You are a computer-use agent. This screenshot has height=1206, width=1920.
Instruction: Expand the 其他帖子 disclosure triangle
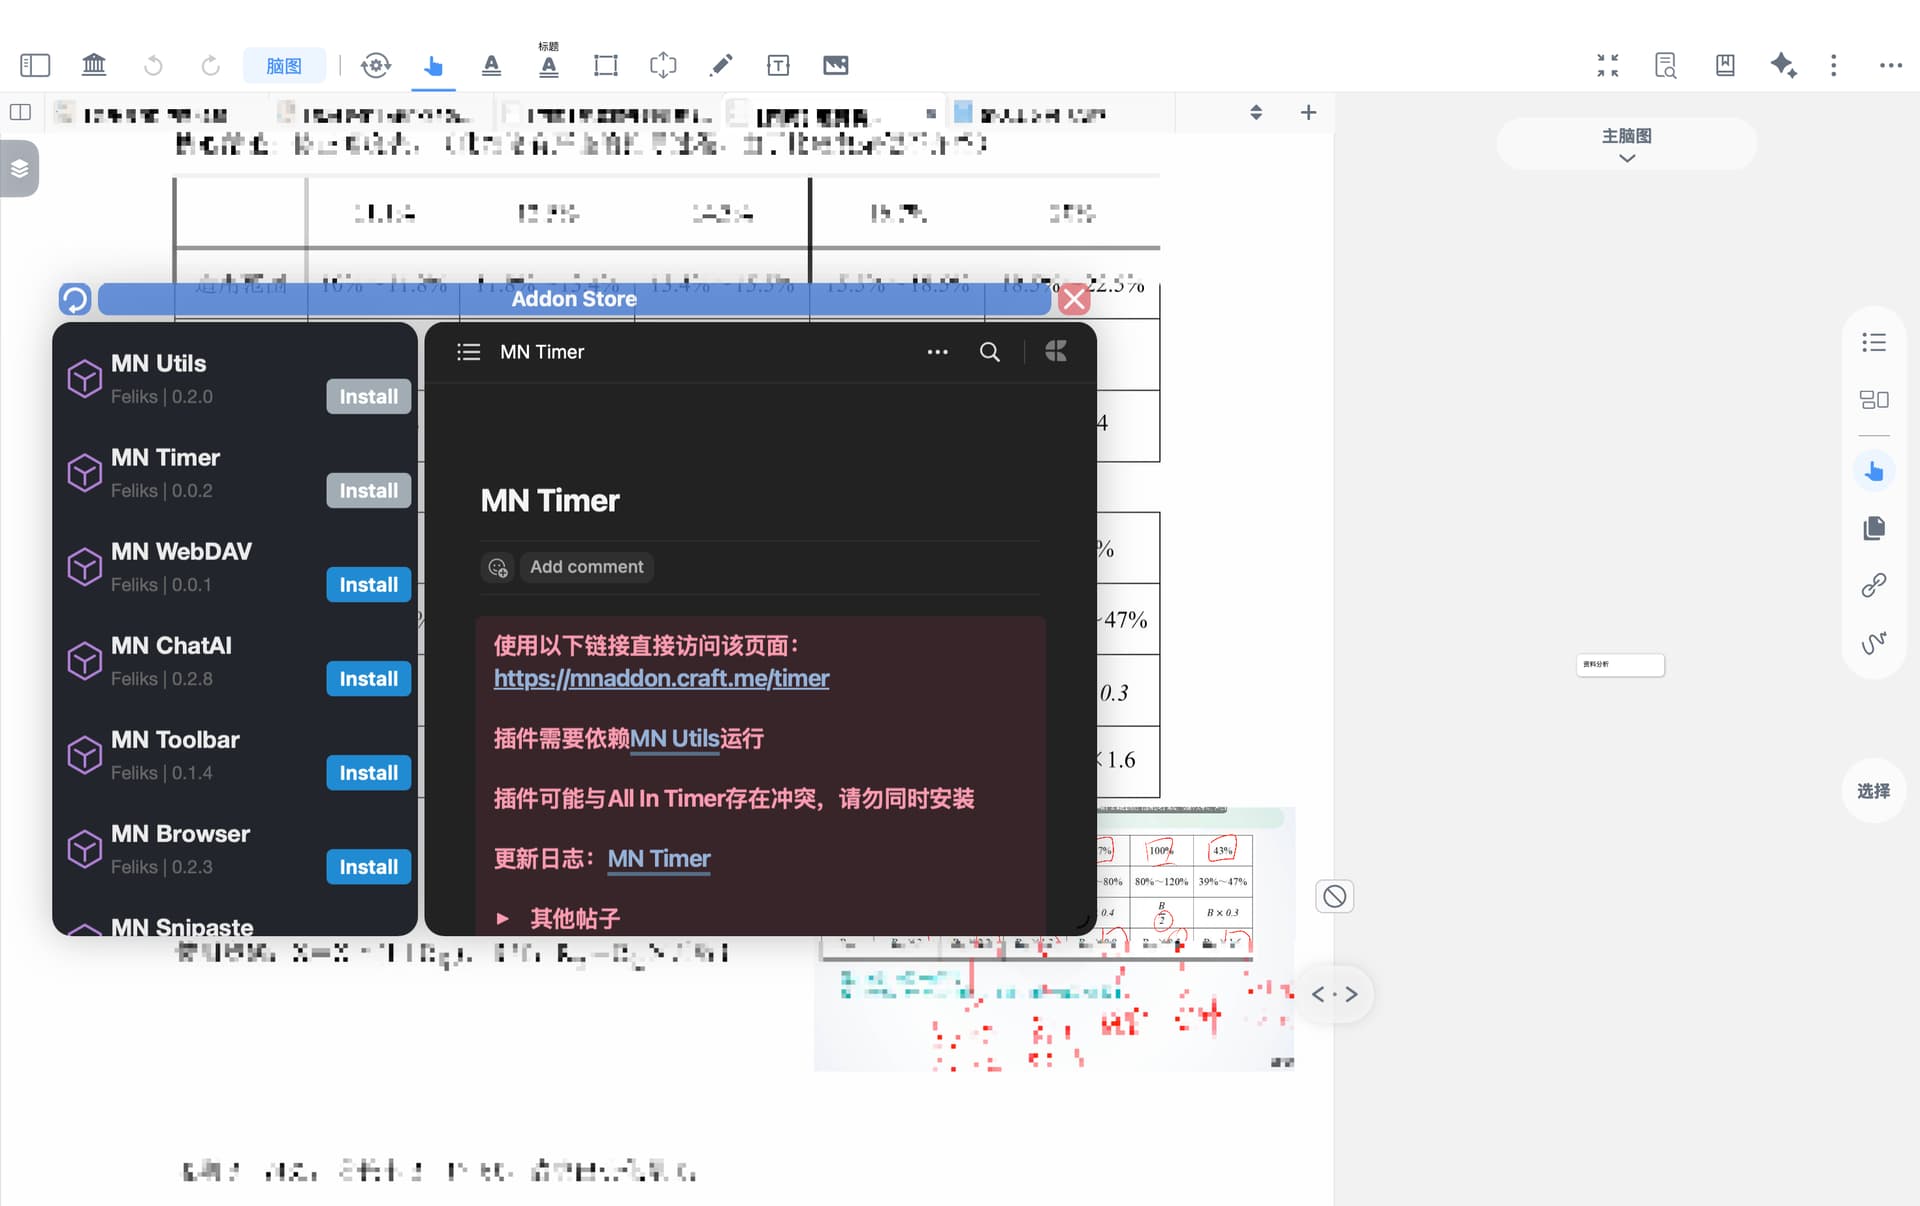(503, 918)
